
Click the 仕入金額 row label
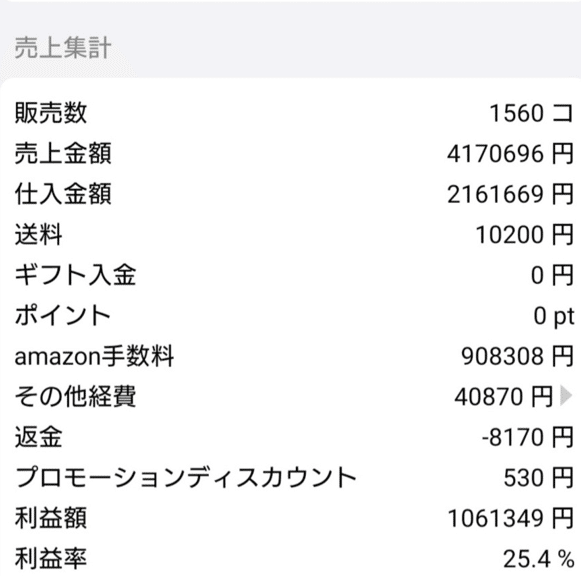click(63, 194)
